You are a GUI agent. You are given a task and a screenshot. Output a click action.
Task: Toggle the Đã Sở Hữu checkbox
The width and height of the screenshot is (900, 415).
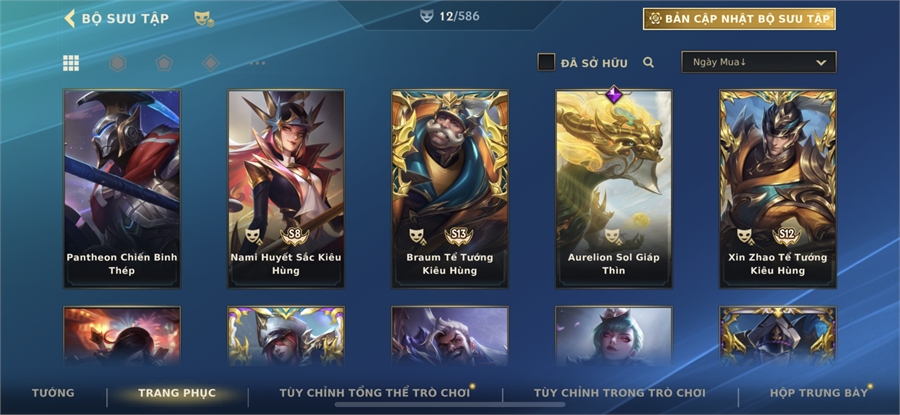coord(546,63)
